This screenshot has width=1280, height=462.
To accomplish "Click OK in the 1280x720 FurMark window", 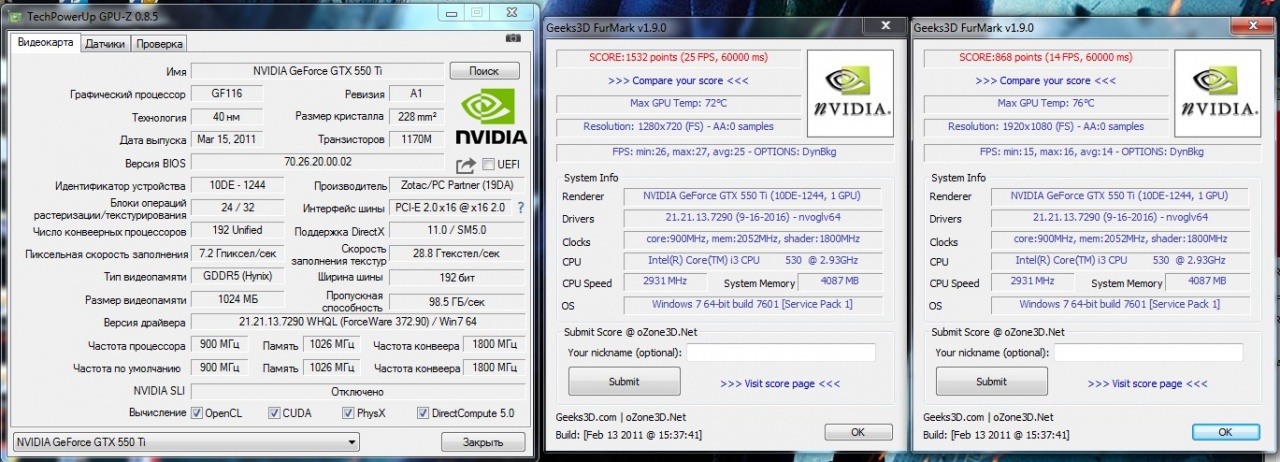I will (858, 432).
